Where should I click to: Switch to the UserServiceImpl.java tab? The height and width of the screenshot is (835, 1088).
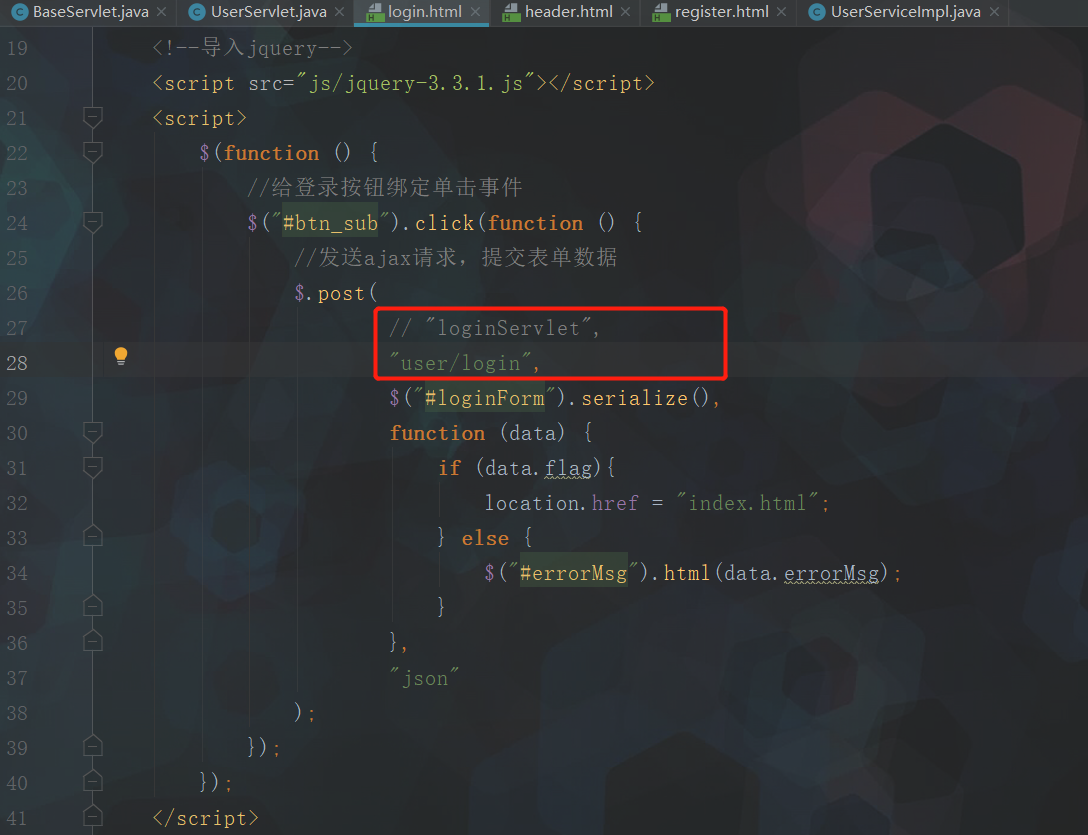point(904,12)
